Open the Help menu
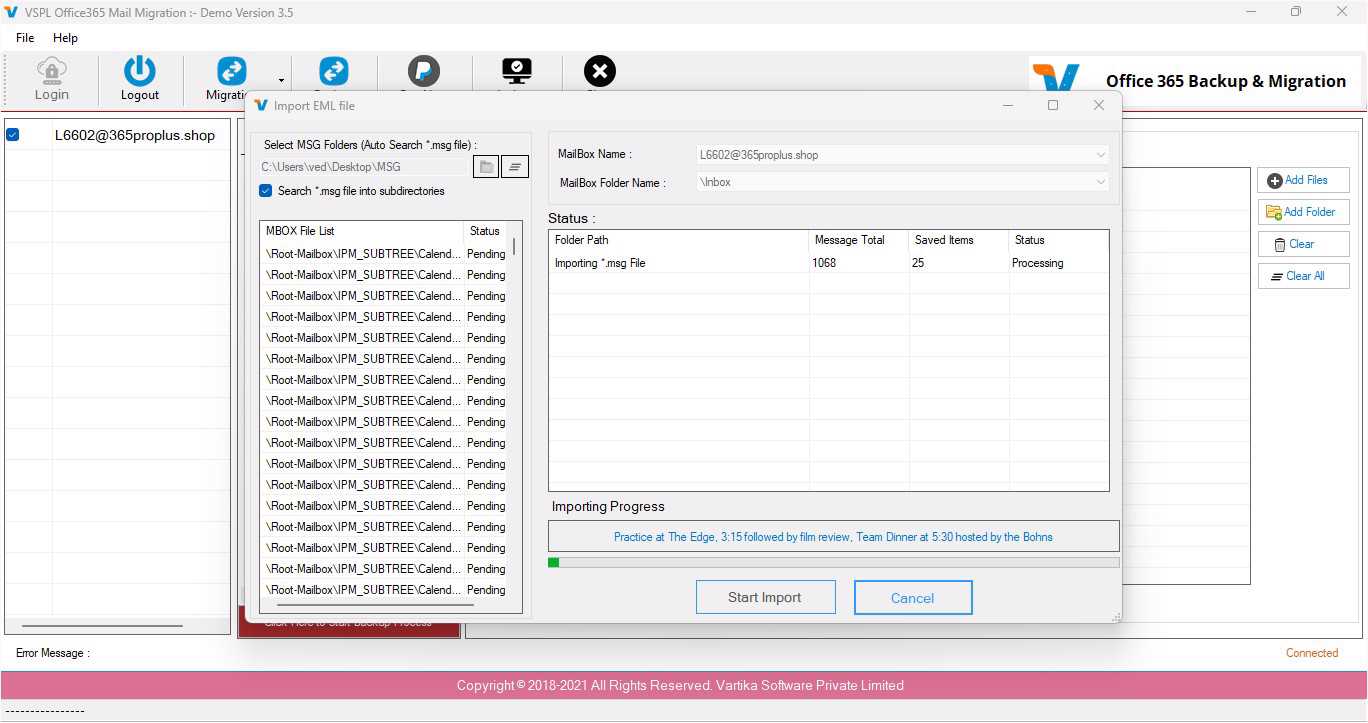Viewport: 1368px width, 723px height. 65,38
